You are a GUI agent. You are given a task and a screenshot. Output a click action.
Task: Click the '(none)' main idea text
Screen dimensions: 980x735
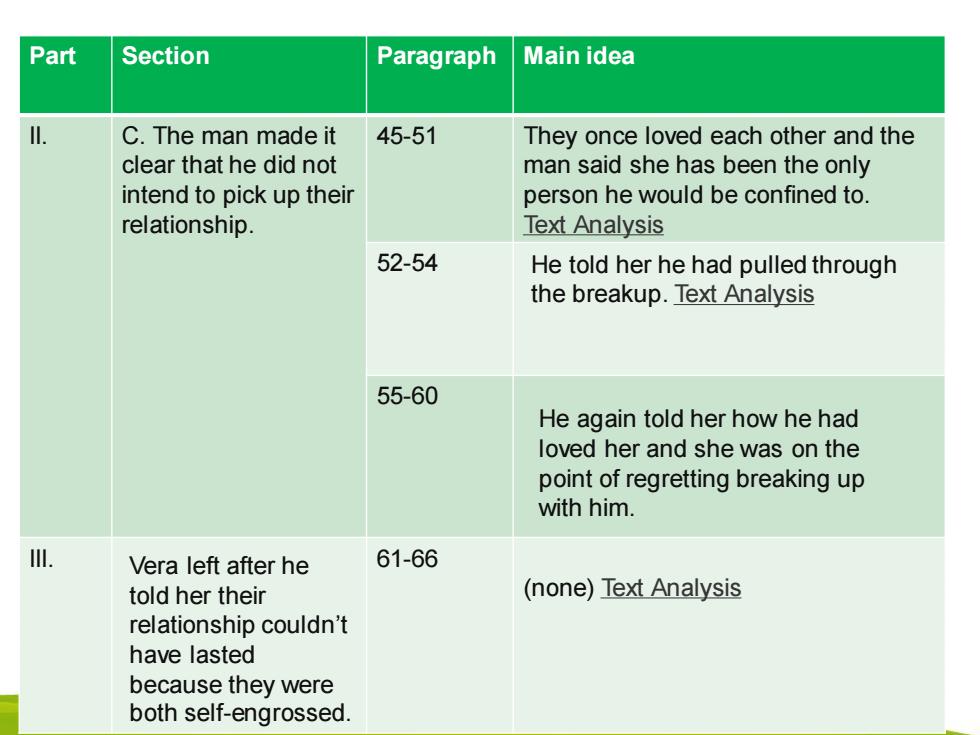click(x=558, y=588)
